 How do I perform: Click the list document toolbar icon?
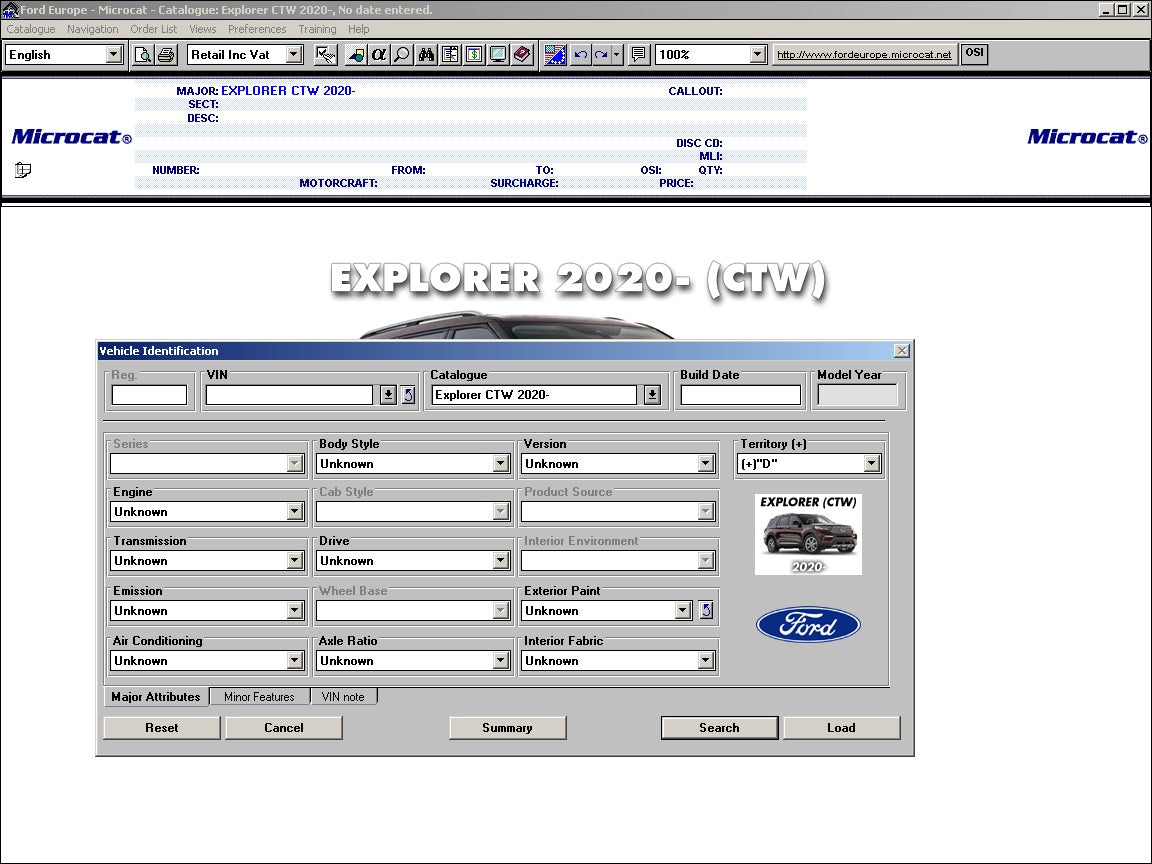point(450,55)
